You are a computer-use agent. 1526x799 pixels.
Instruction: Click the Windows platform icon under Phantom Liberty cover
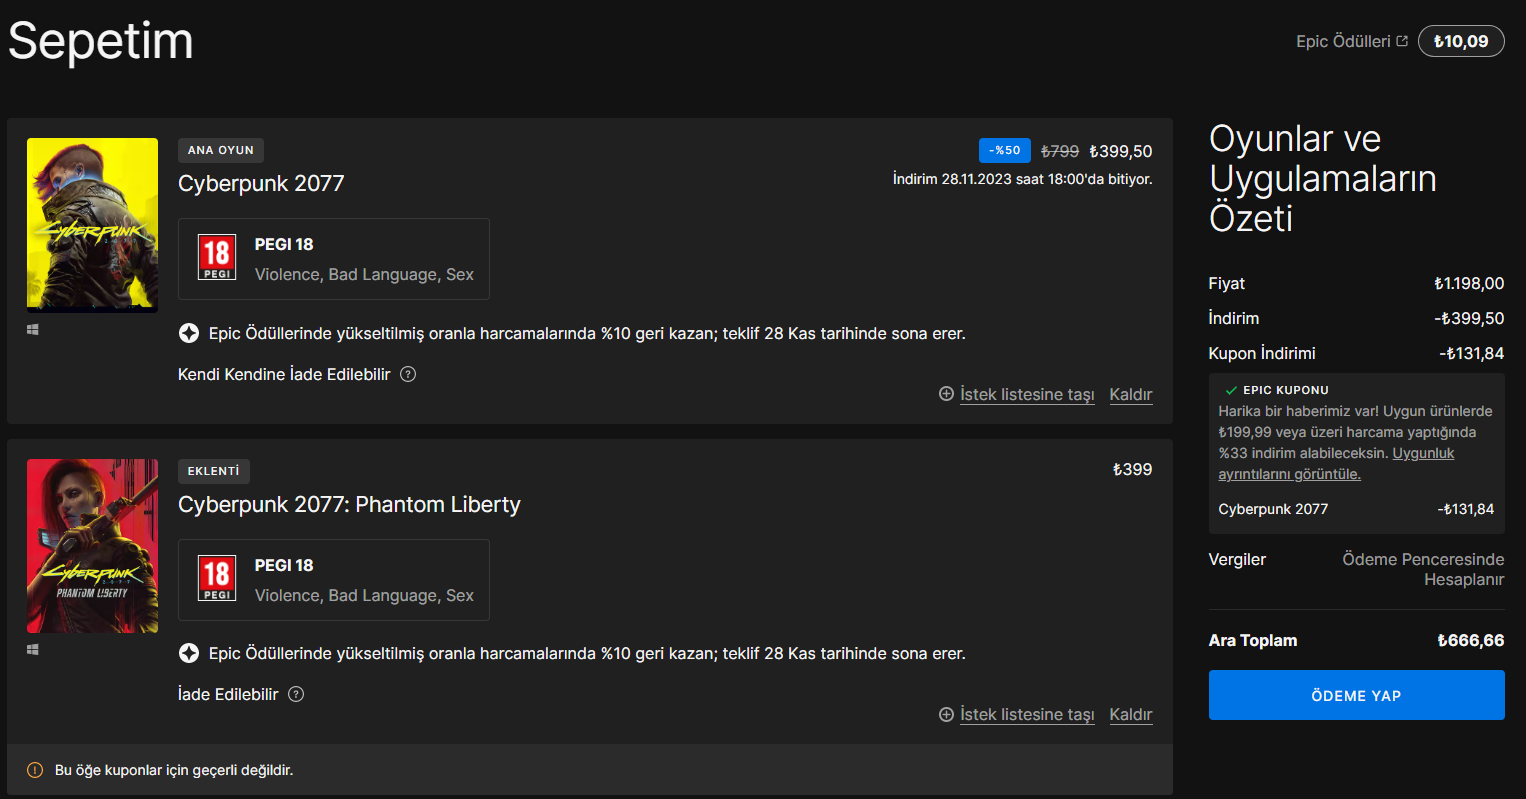click(33, 650)
